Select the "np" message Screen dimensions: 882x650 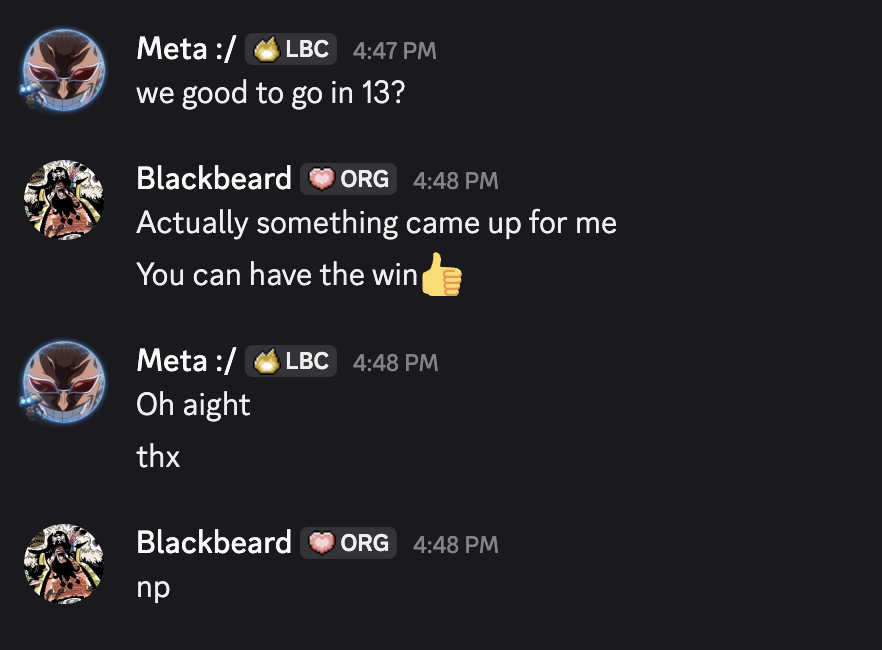coord(153,588)
